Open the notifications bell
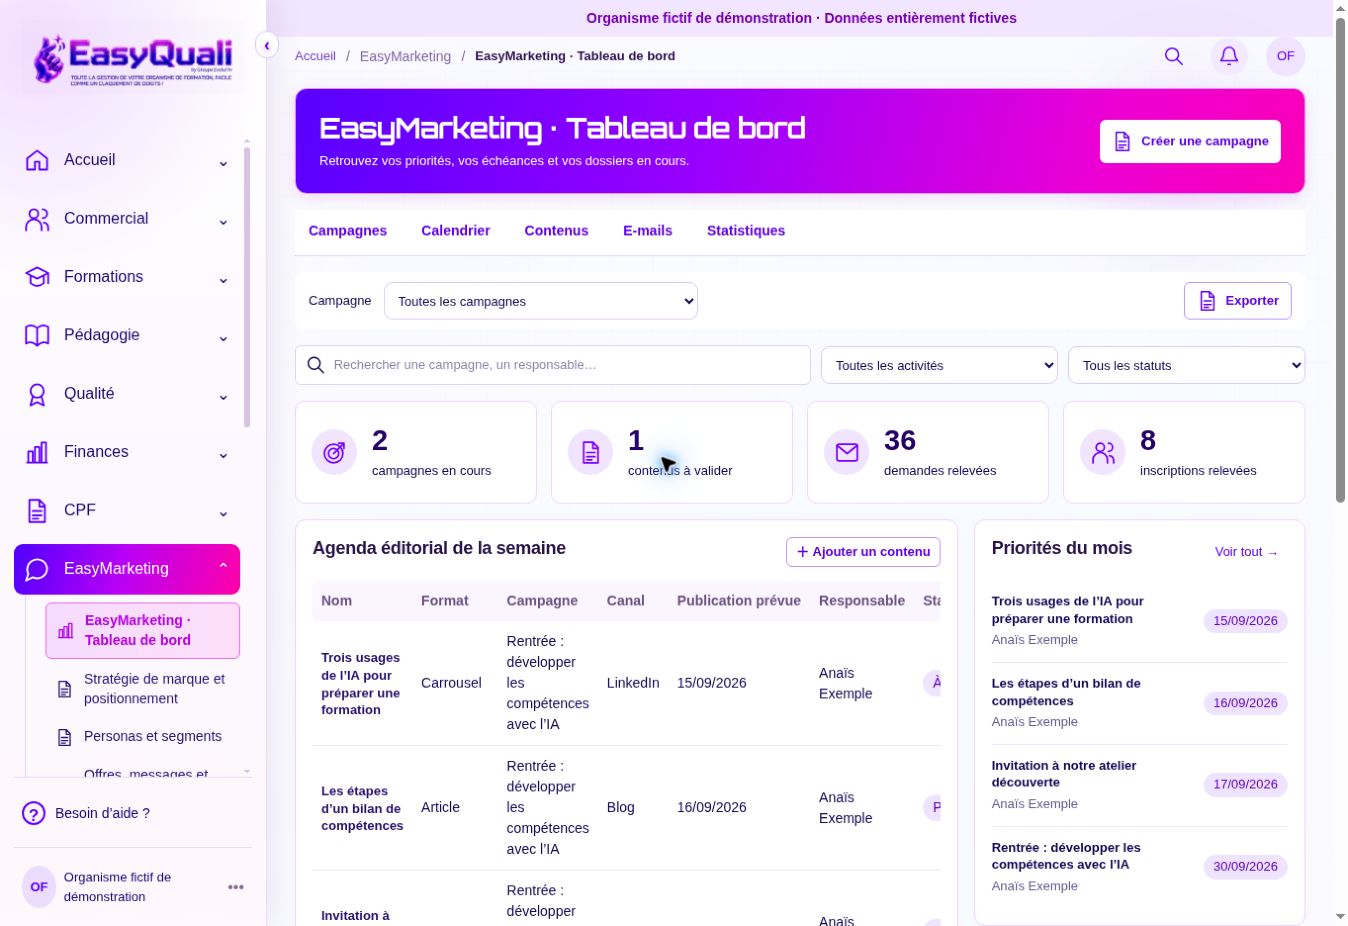Image resolution: width=1348 pixels, height=926 pixels. click(x=1229, y=56)
